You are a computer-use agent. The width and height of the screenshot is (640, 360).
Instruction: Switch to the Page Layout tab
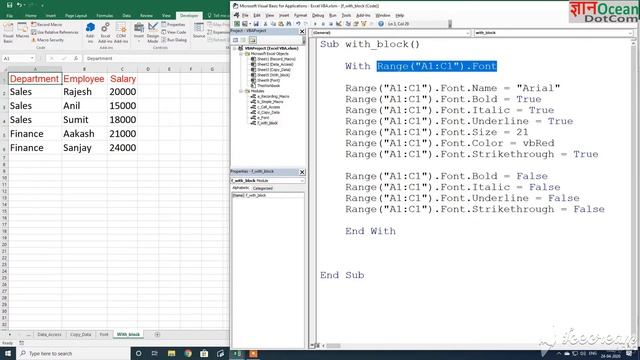76,16
